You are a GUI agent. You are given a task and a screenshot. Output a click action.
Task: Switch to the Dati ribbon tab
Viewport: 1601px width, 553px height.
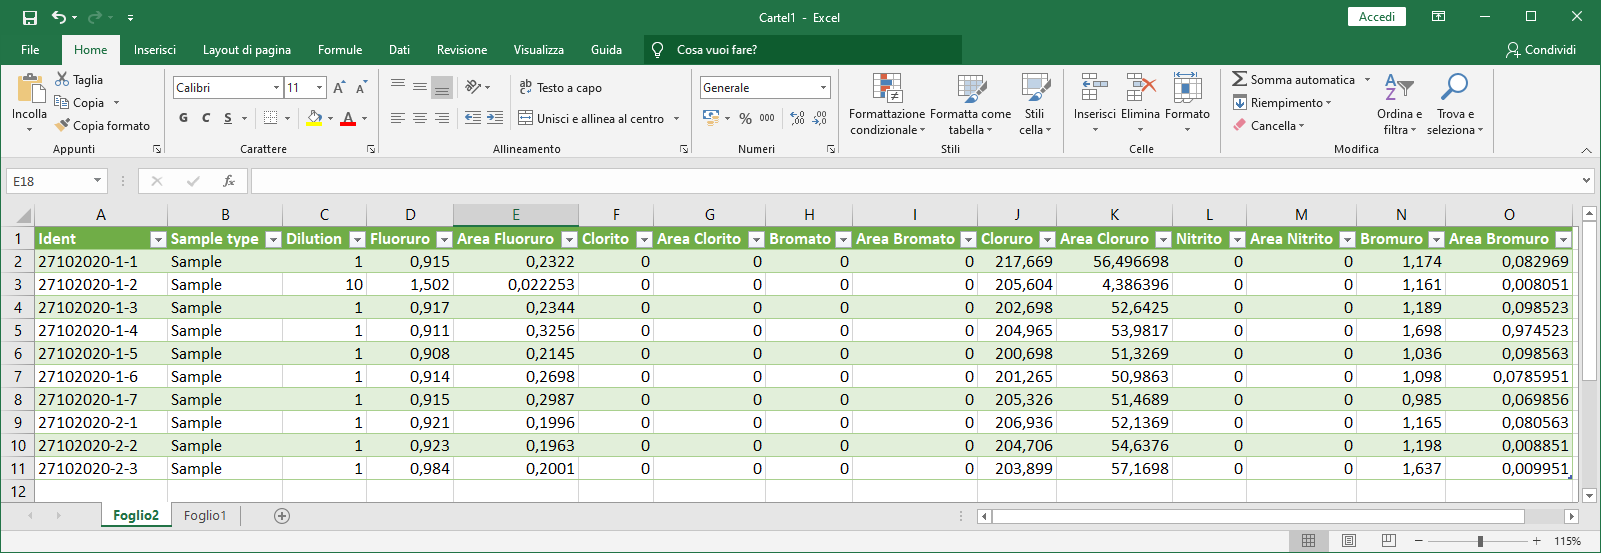[399, 49]
